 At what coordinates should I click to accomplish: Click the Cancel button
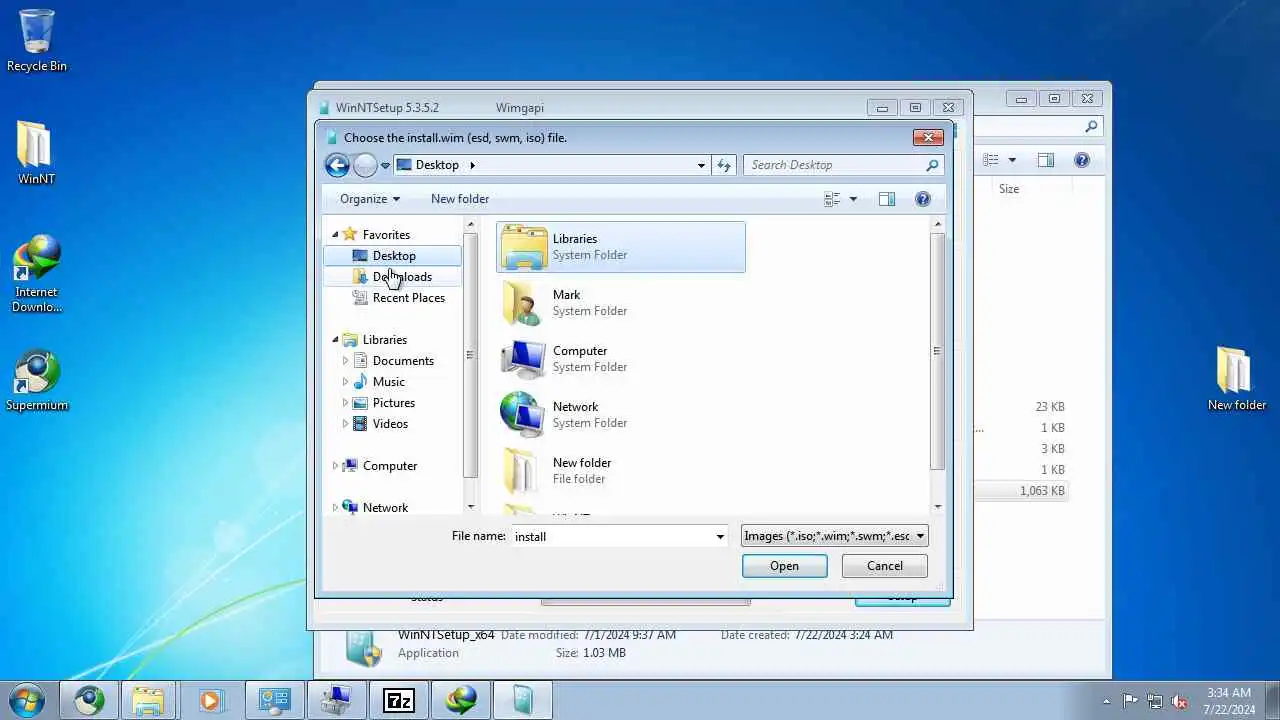point(884,566)
